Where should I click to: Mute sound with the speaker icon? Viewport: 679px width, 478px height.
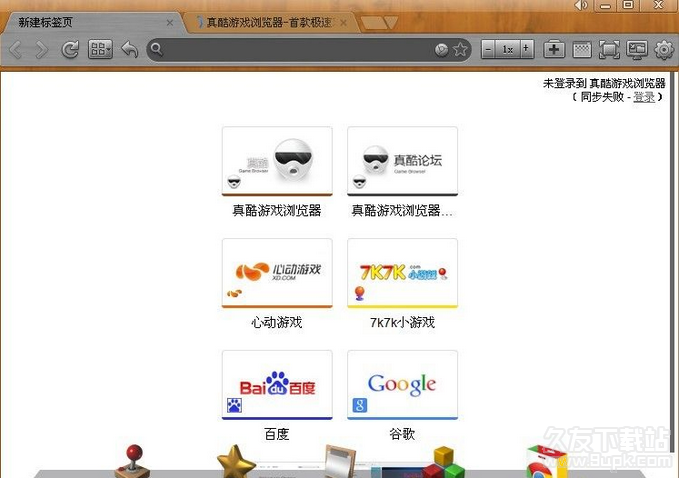[x=581, y=5]
